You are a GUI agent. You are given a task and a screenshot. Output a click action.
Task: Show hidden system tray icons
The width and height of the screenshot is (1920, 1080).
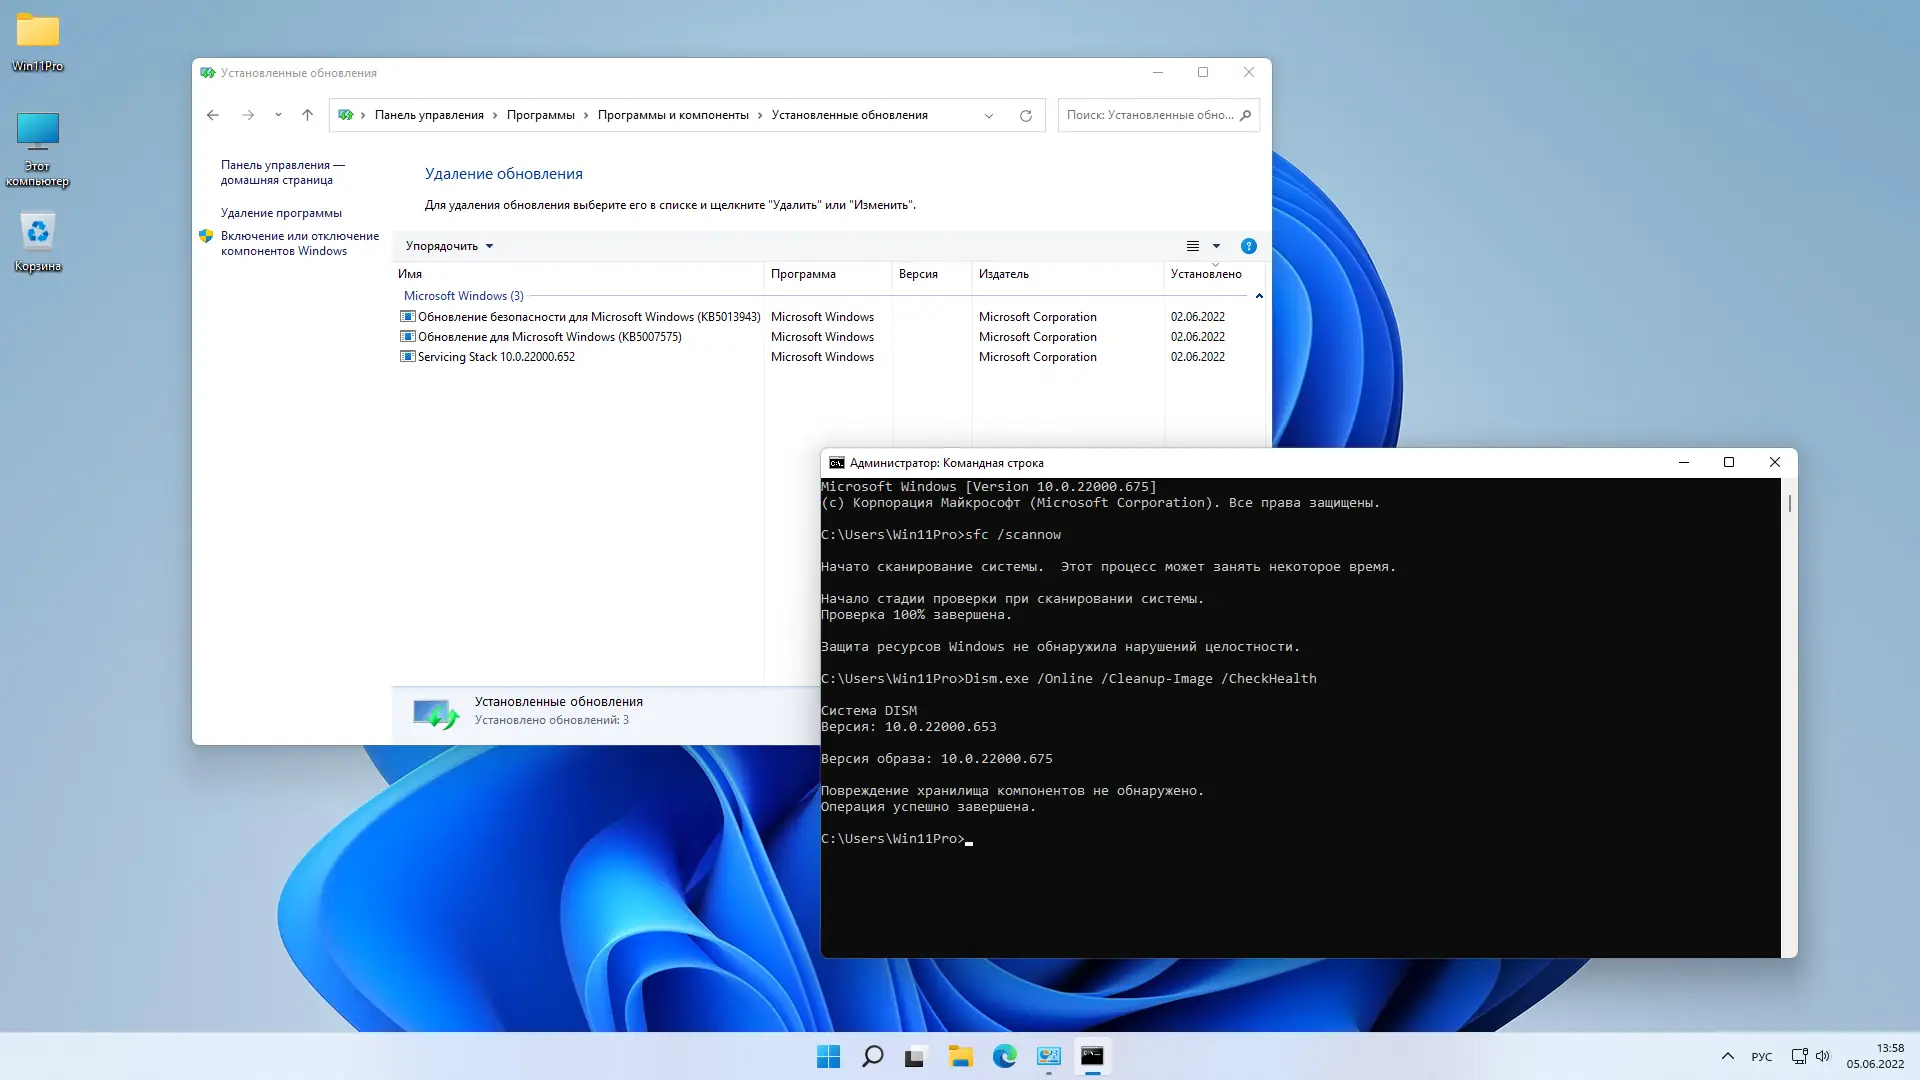[x=1727, y=1056]
